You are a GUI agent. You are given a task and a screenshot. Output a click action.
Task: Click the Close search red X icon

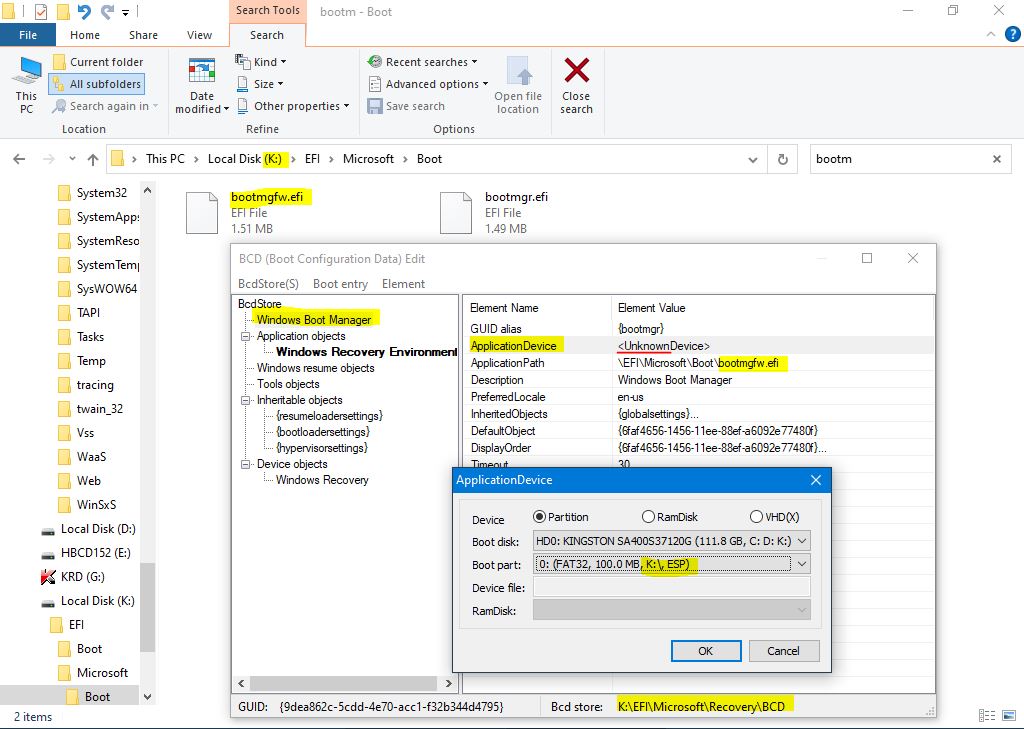[x=576, y=71]
